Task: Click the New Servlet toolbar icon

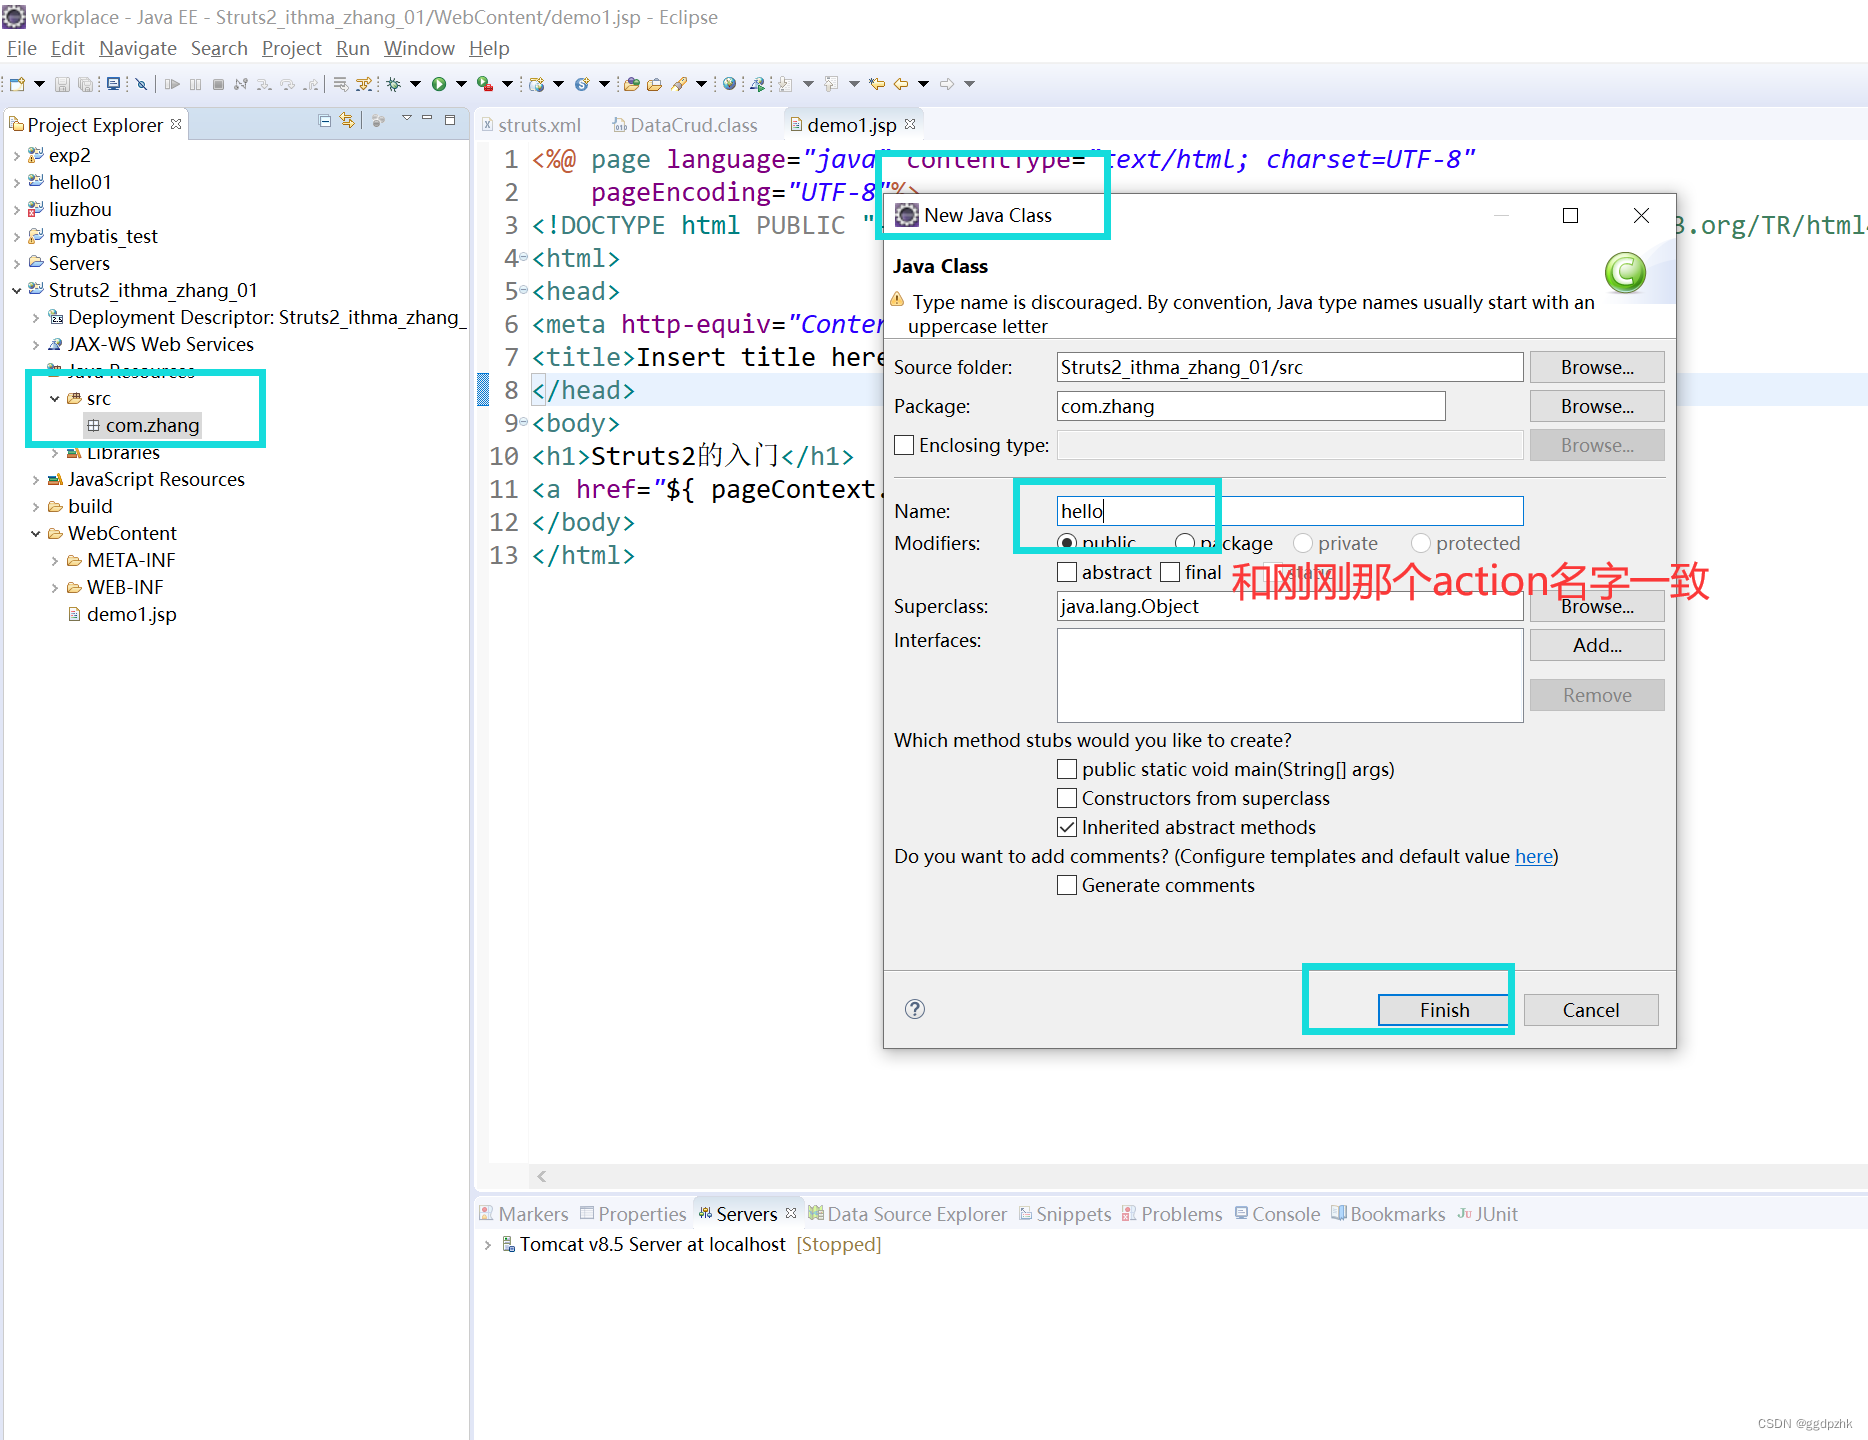Action: click(x=582, y=84)
